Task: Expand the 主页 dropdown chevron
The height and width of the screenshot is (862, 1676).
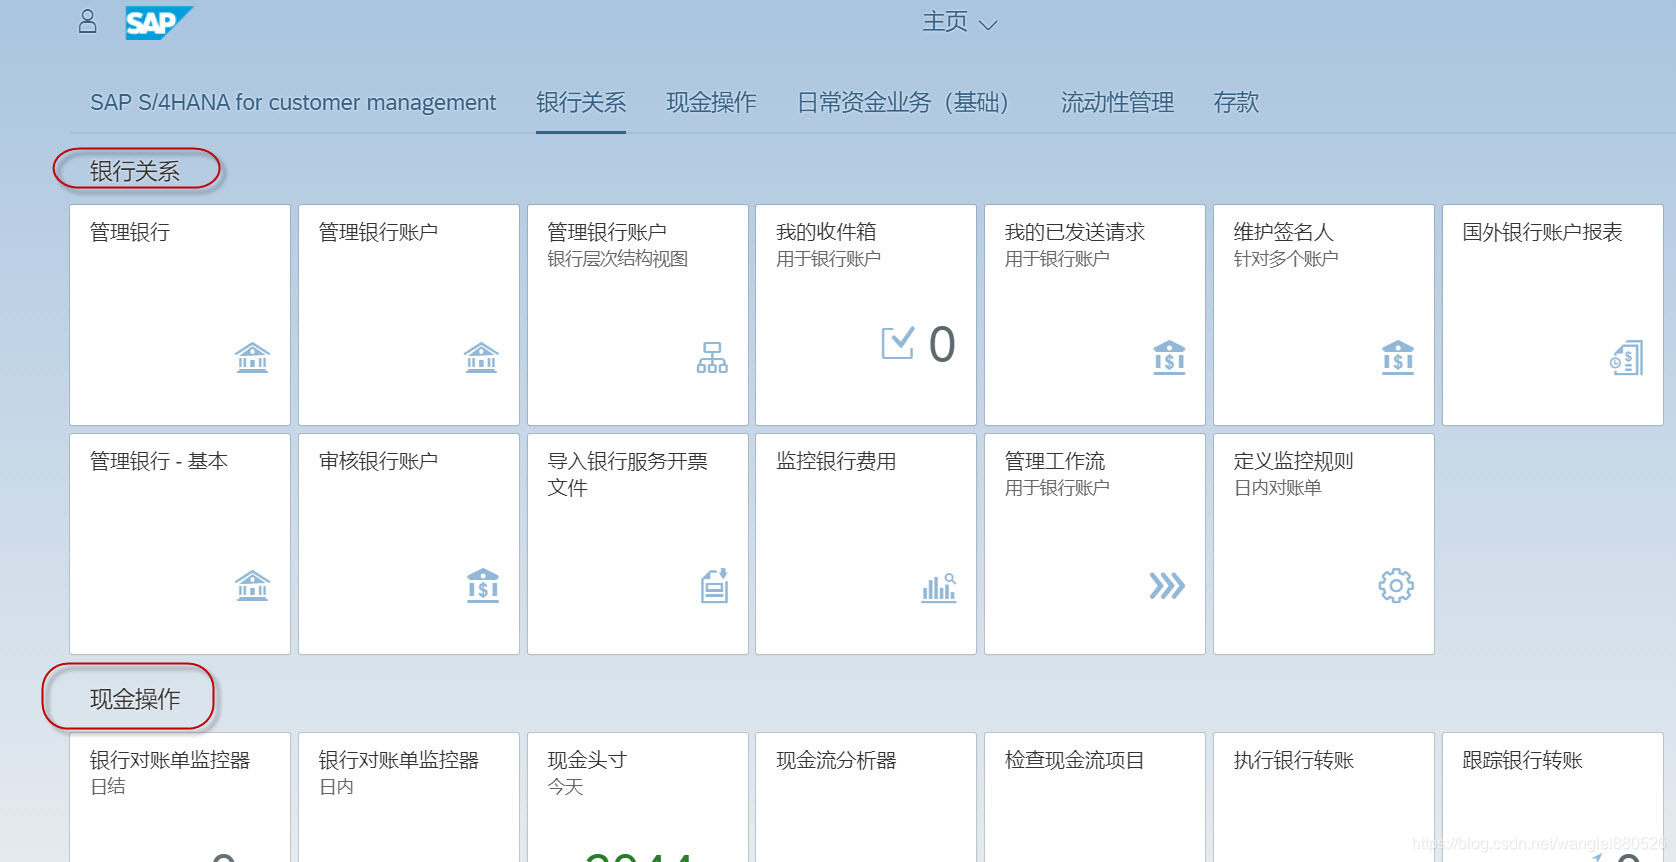Action: point(988,24)
